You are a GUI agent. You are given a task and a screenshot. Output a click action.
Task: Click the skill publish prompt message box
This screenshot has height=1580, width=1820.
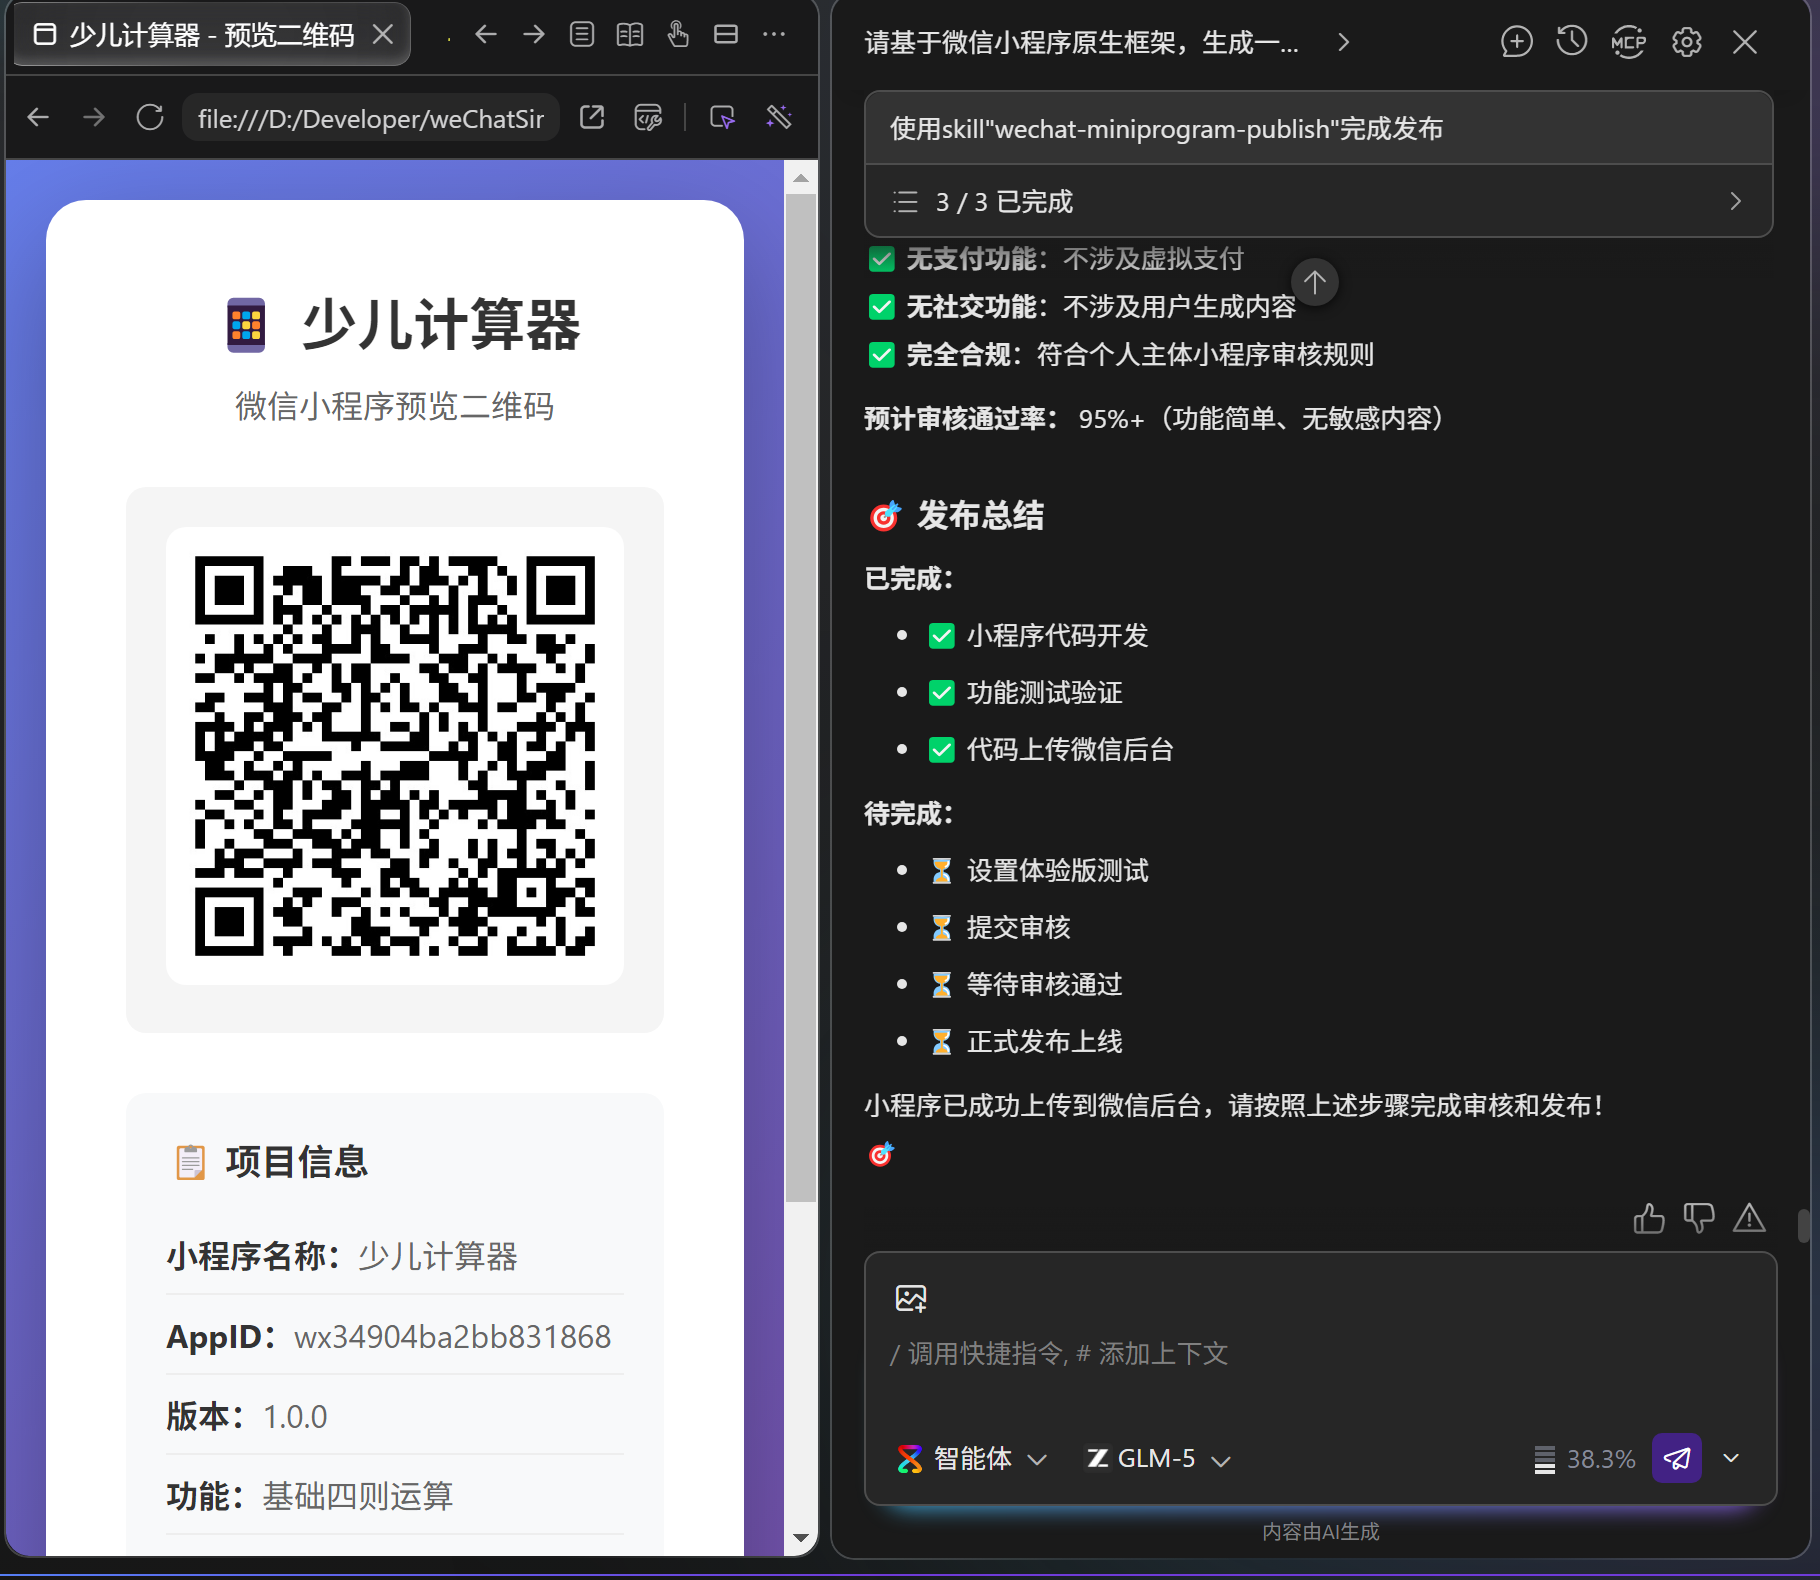pyautogui.click(x=1318, y=129)
